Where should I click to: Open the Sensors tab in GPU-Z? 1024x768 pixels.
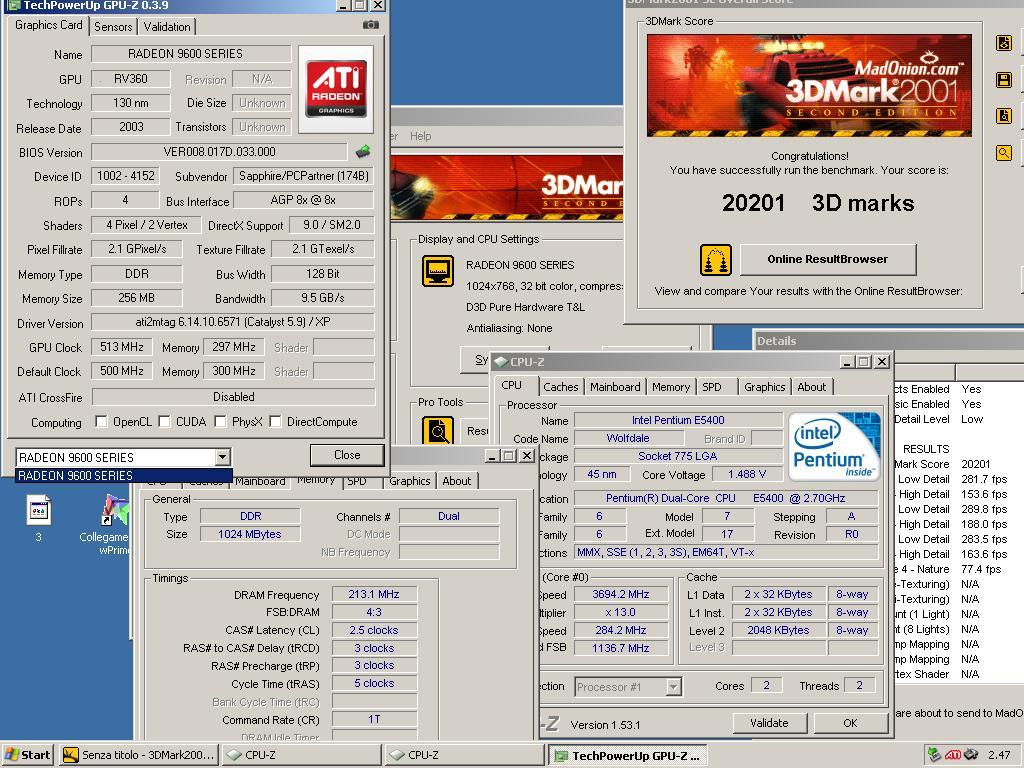point(113,27)
